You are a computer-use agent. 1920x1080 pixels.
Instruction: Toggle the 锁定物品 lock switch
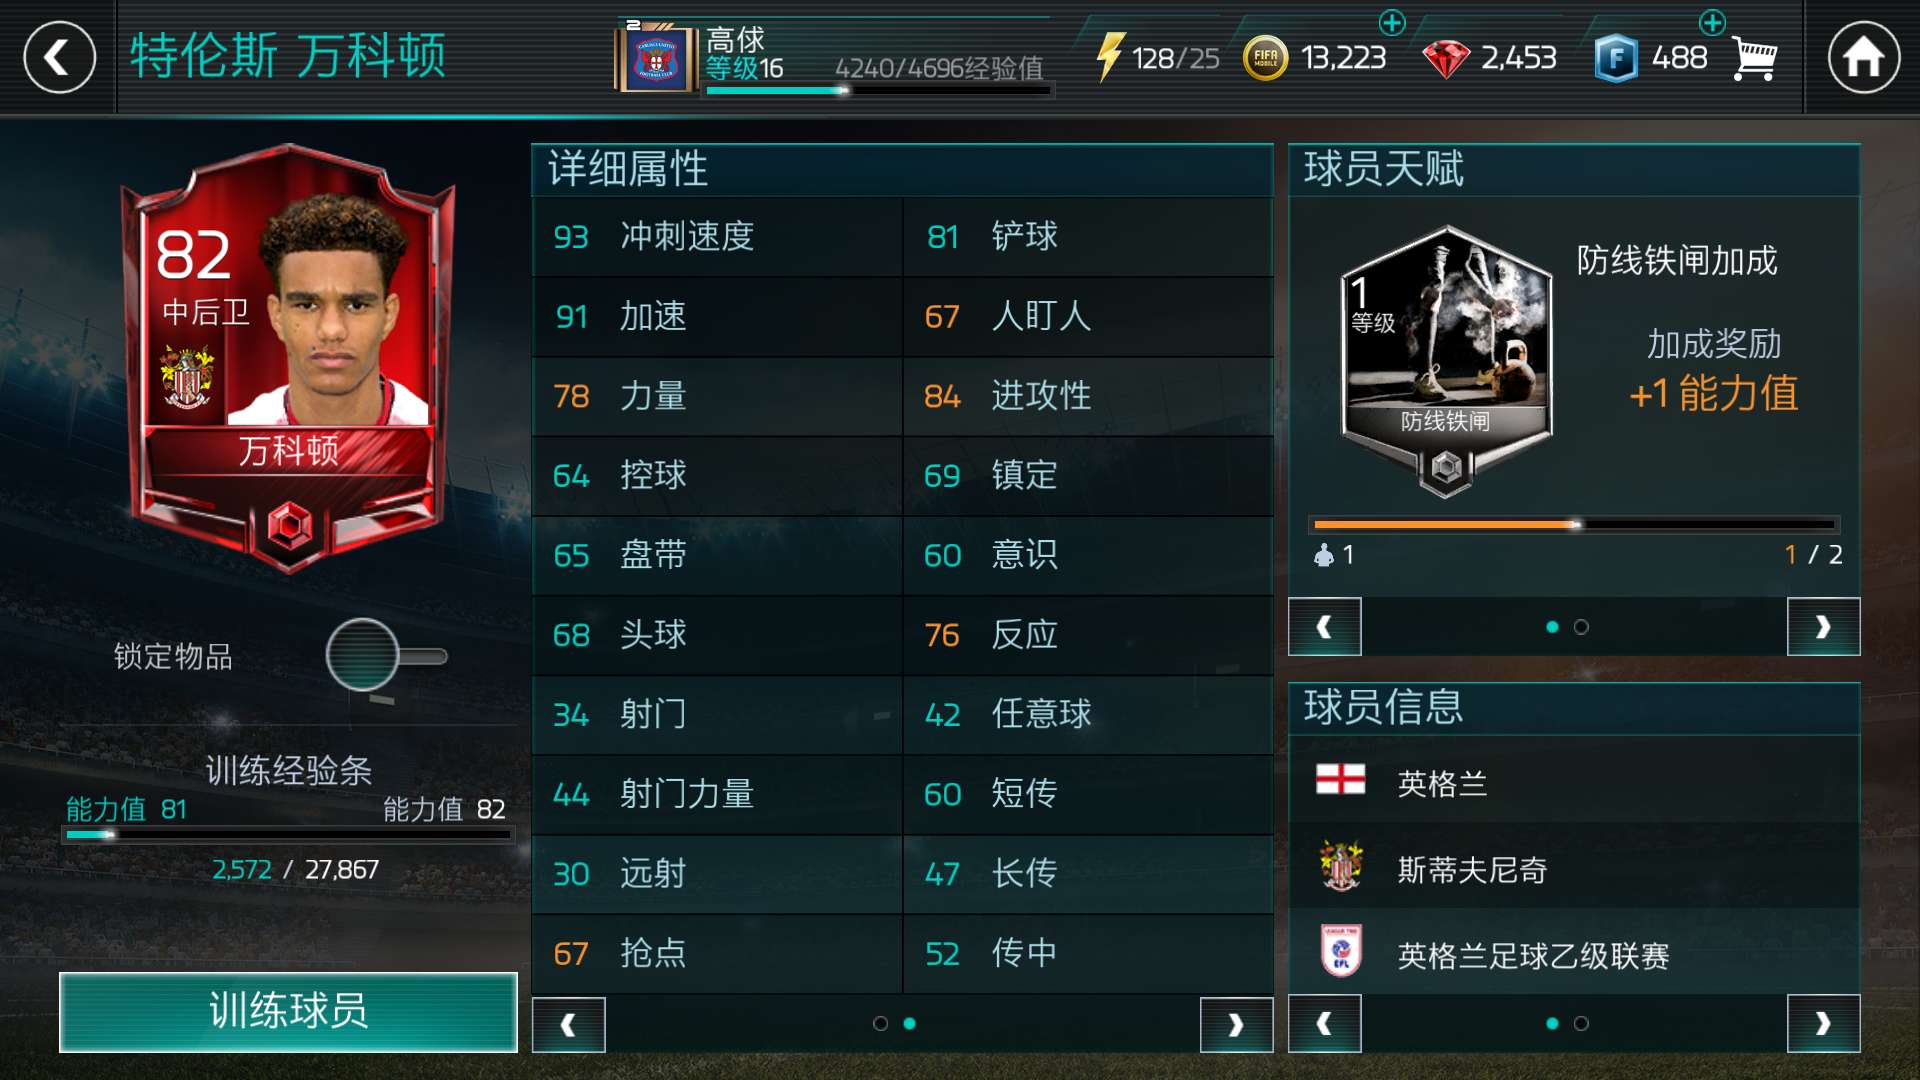[x=386, y=655]
